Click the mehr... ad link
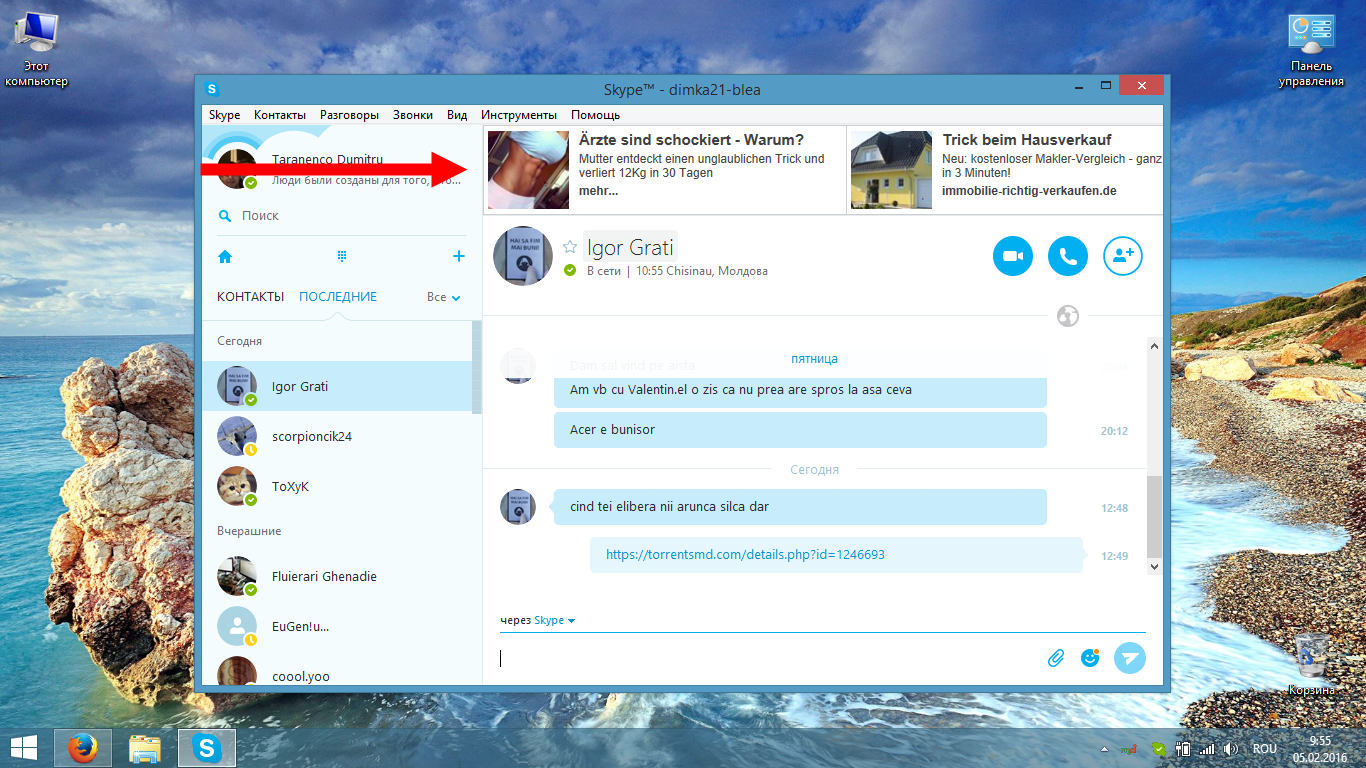 pos(598,190)
